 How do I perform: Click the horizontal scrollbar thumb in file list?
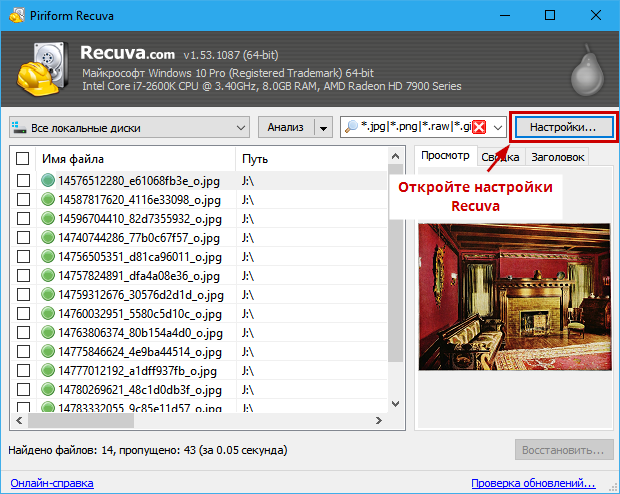click(x=81, y=420)
